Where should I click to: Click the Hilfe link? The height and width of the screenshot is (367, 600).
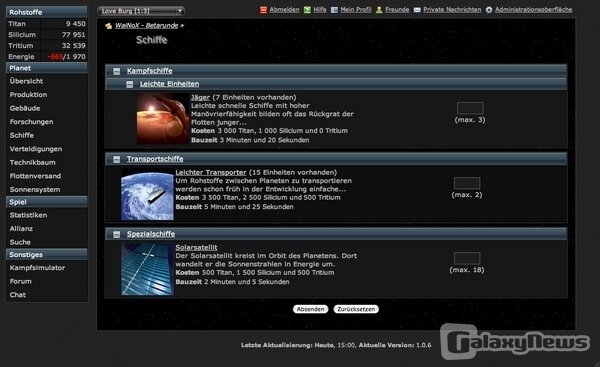coord(320,10)
